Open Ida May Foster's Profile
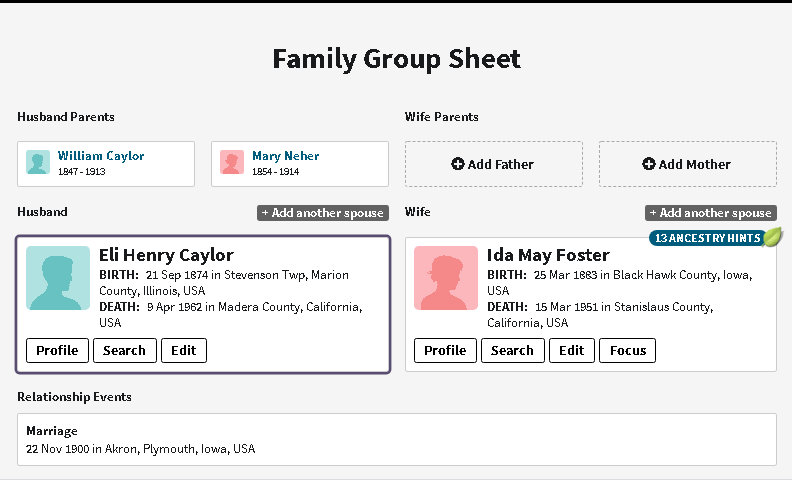Viewport: 792px width, 485px height. tap(445, 350)
